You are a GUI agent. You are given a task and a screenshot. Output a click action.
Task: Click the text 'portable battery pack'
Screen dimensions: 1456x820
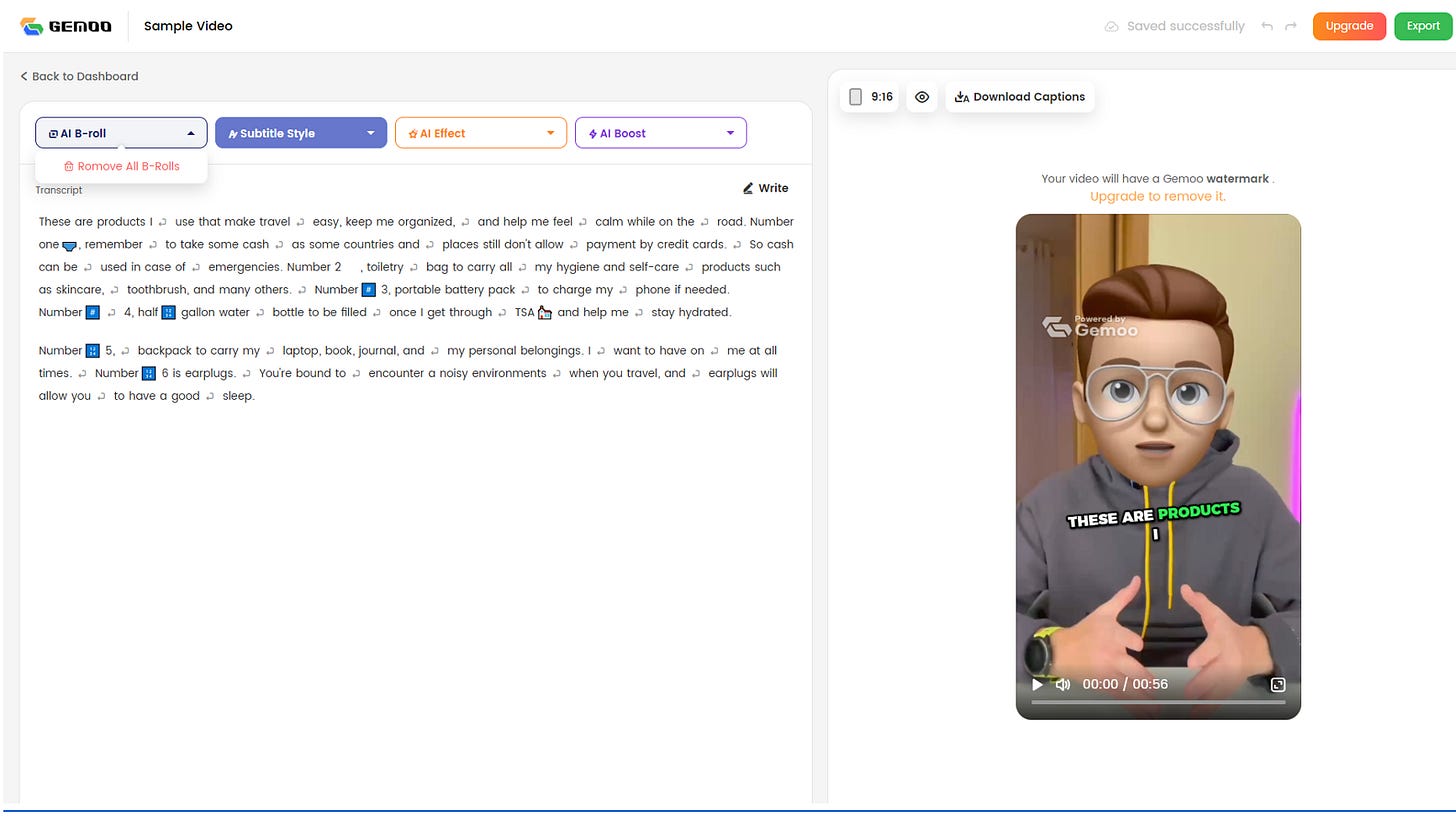[455, 290]
